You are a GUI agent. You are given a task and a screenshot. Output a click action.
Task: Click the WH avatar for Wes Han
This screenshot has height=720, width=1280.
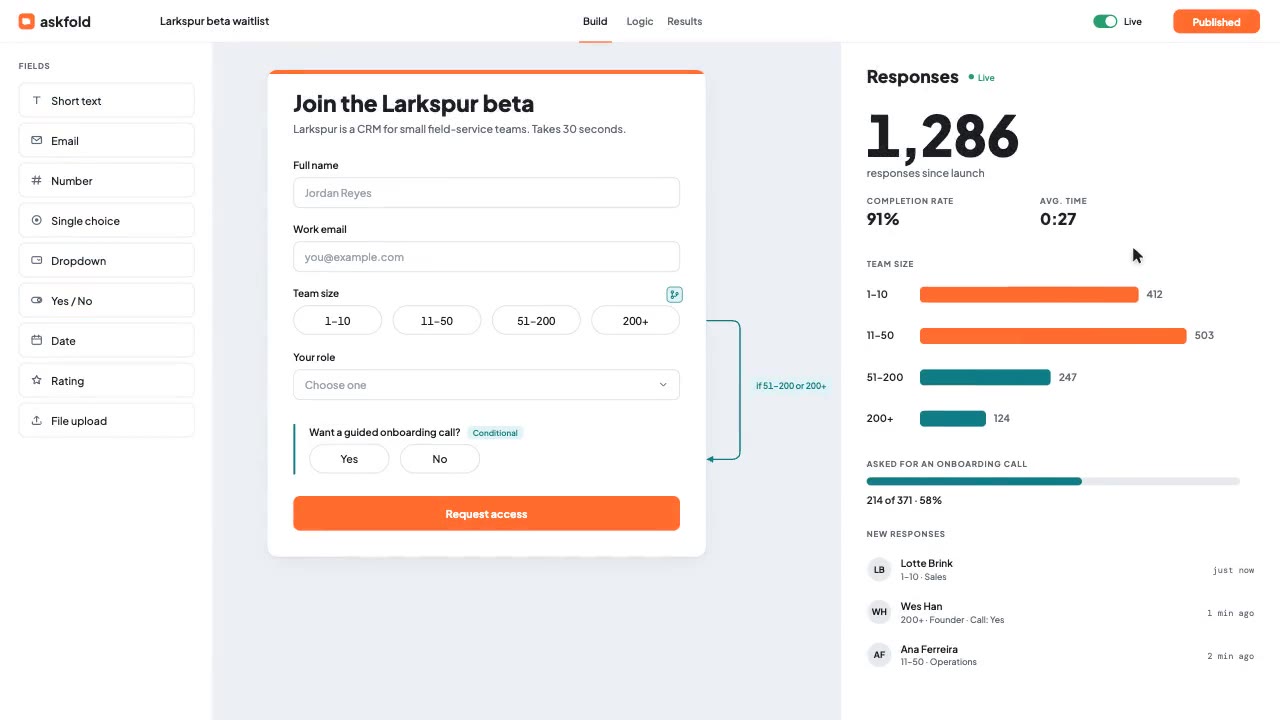click(879, 612)
